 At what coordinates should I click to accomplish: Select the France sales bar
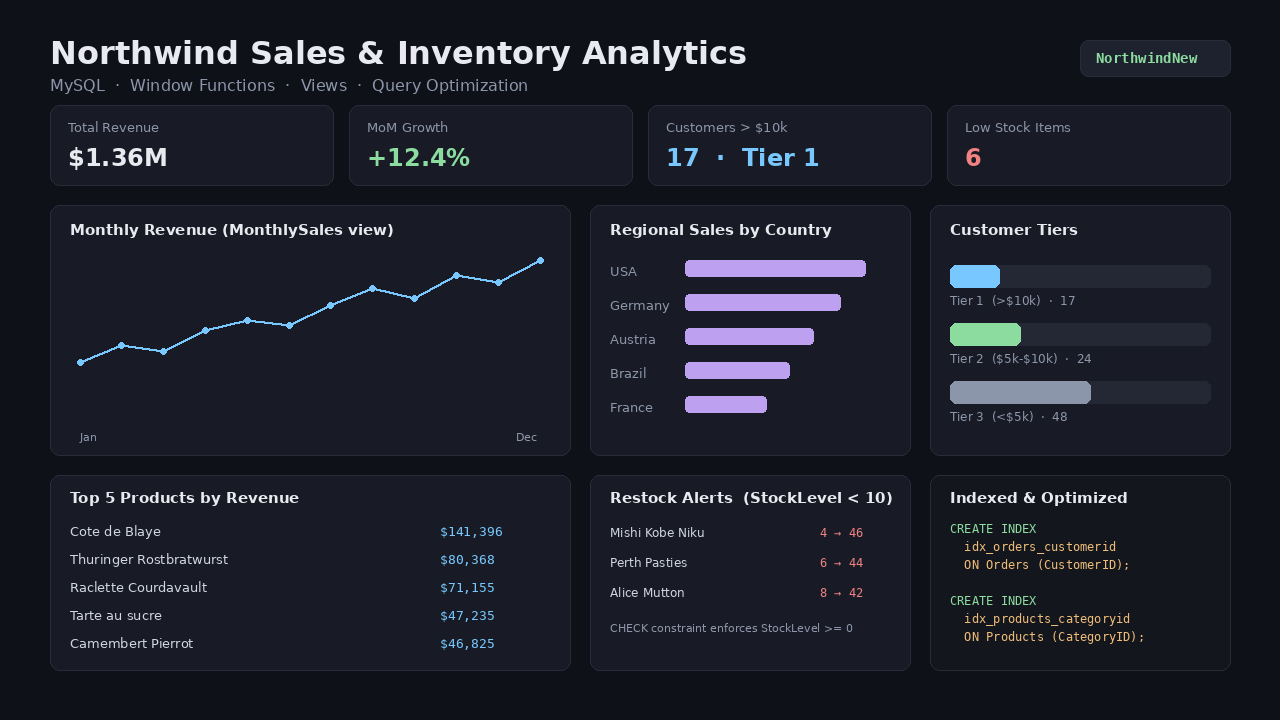pyautogui.click(x=726, y=404)
